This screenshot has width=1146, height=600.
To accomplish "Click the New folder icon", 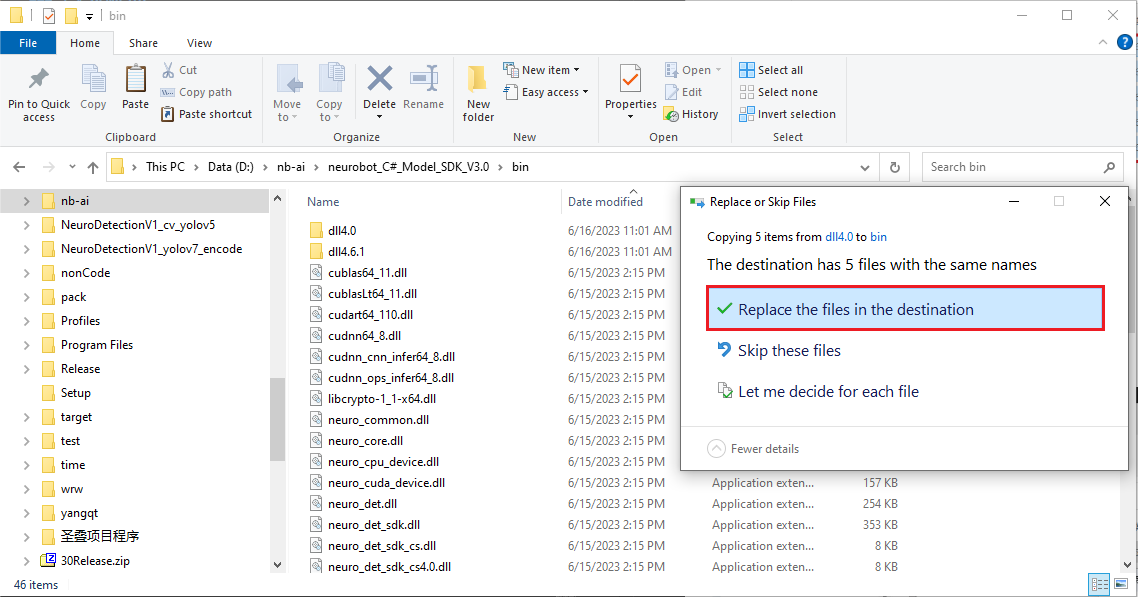I will click(478, 79).
